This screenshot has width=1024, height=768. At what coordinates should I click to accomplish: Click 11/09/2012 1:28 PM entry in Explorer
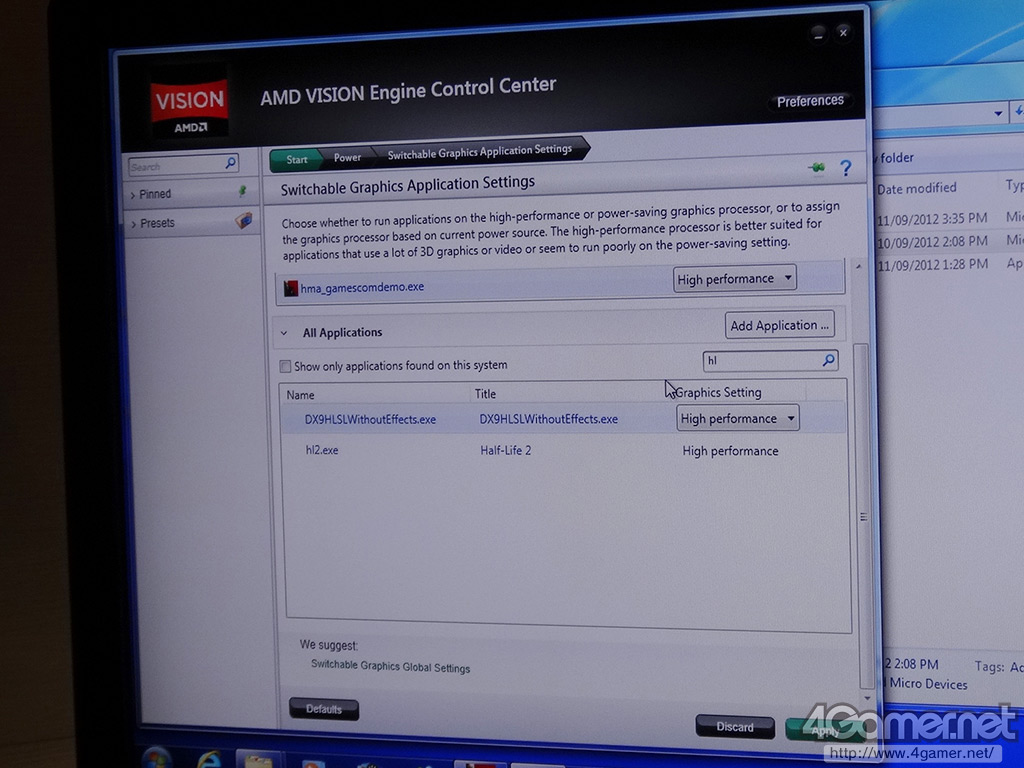pyautogui.click(x=932, y=264)
